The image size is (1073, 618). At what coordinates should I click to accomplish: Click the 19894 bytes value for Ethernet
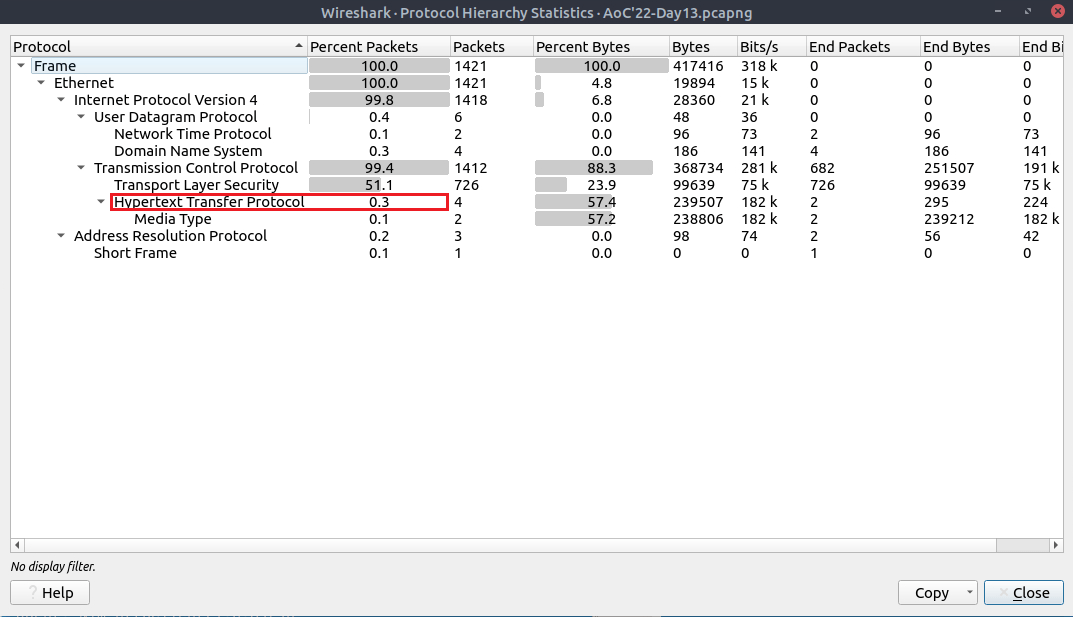[694, 83]
